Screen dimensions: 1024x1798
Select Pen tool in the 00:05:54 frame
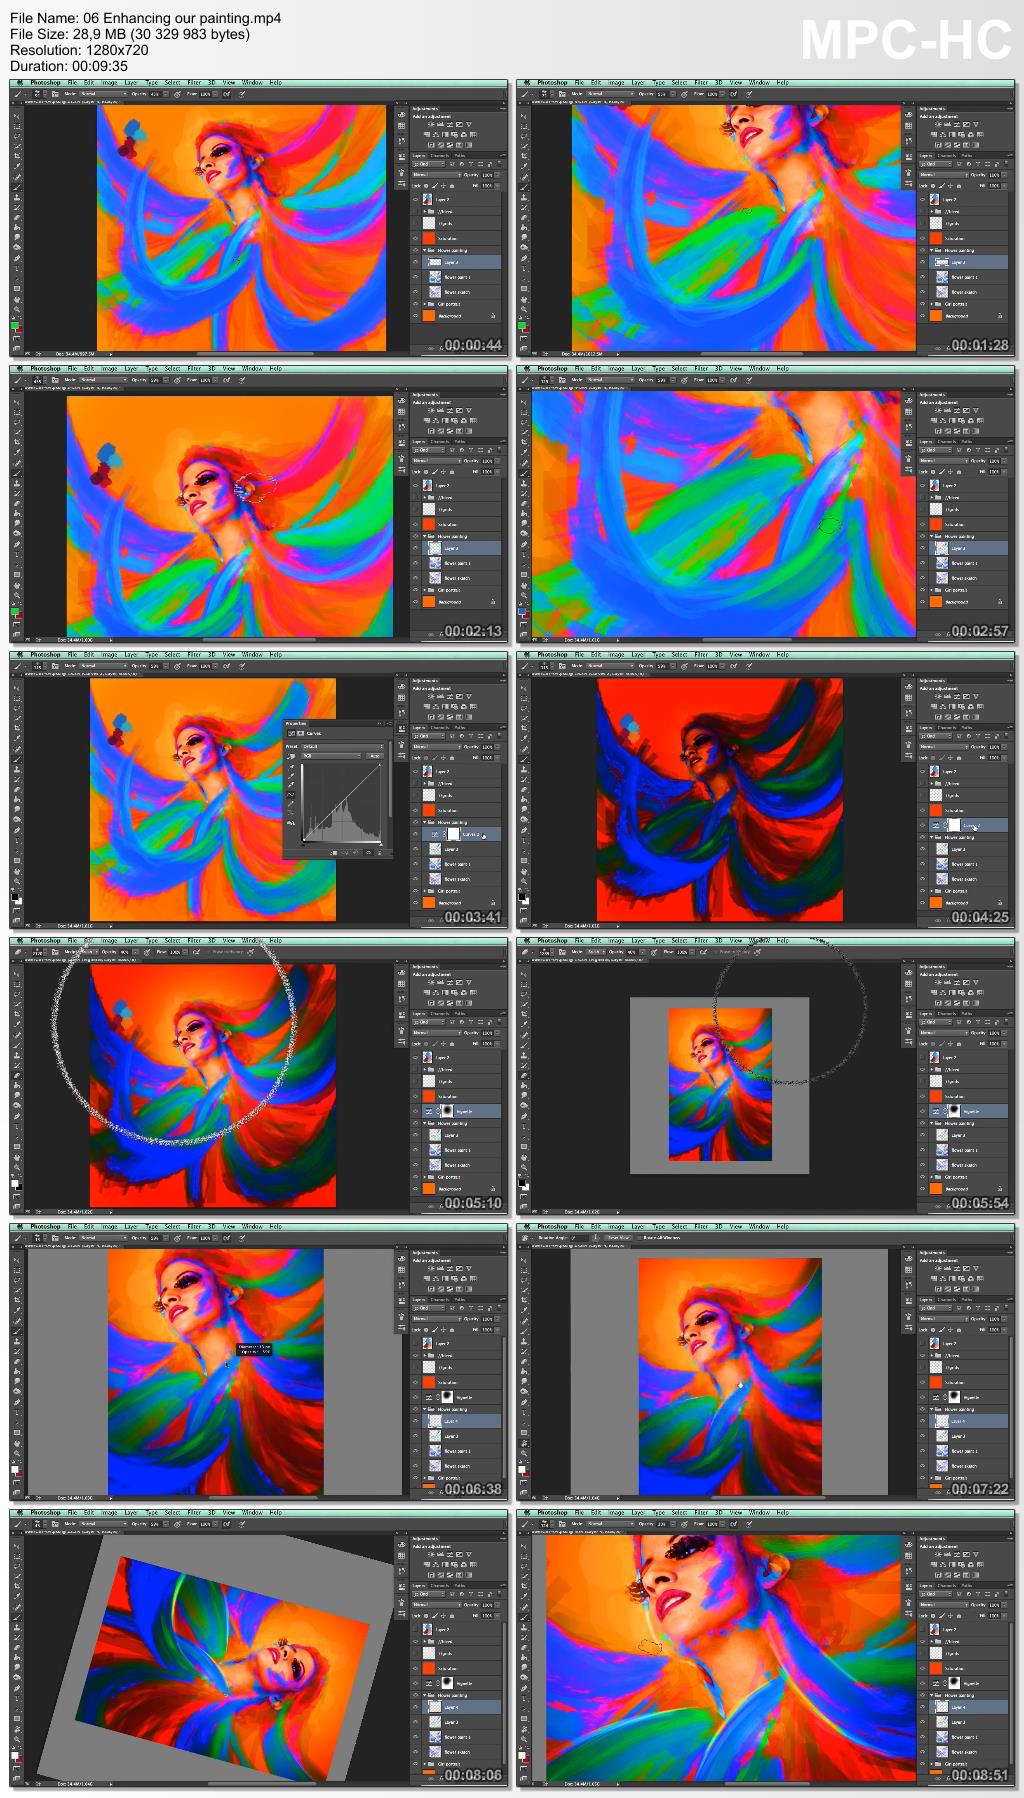point(524,1116)
